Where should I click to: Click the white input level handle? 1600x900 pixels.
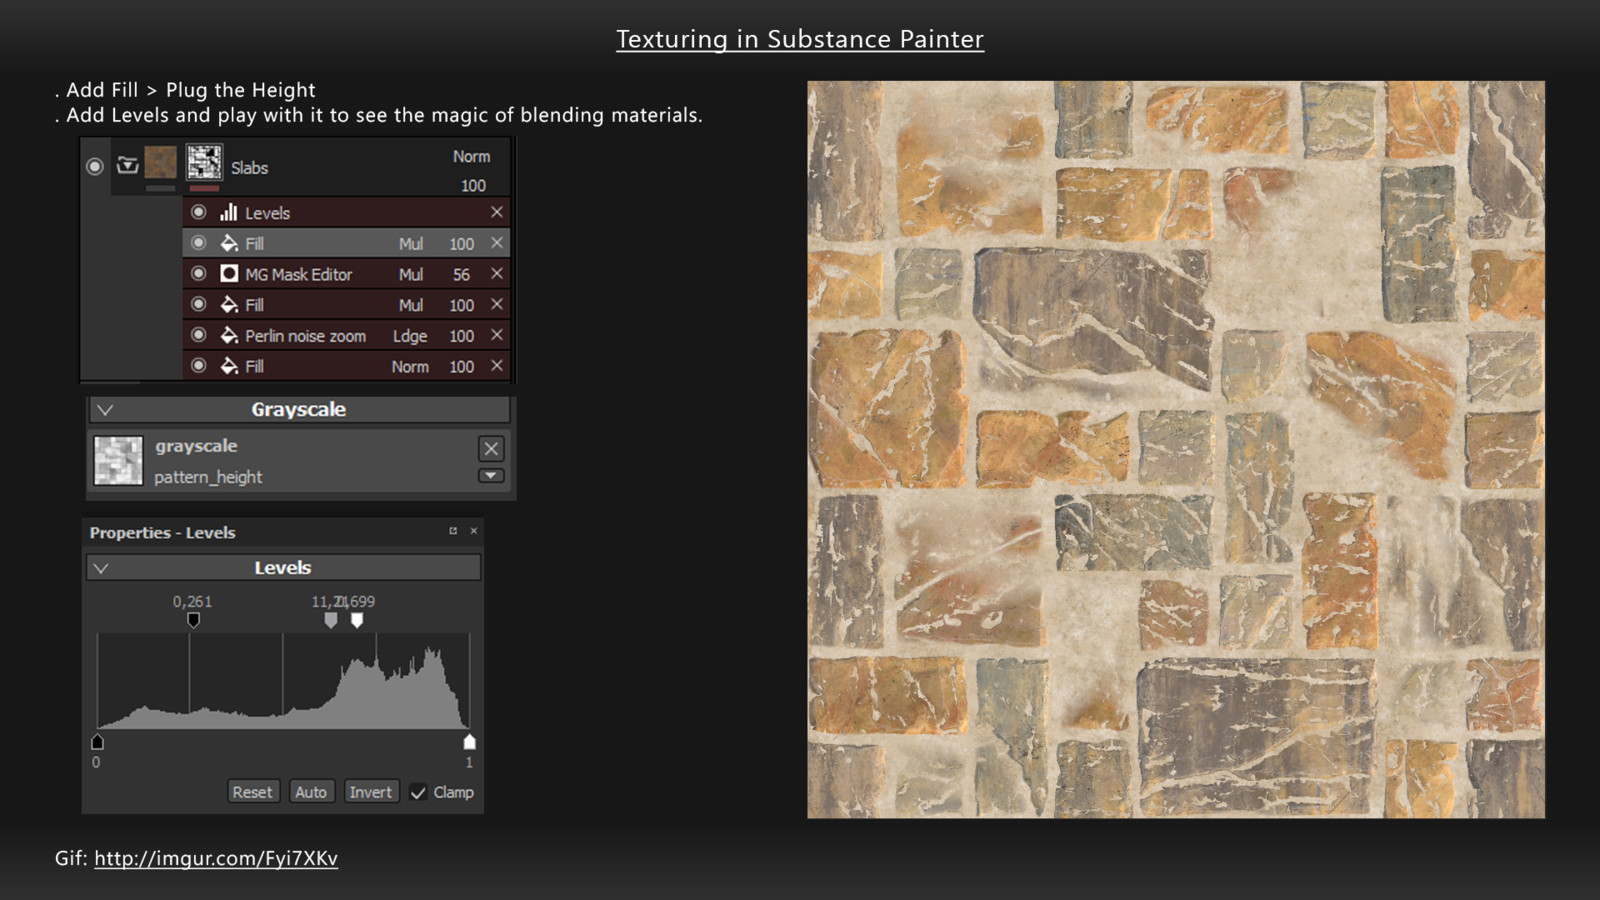[357, 621]
